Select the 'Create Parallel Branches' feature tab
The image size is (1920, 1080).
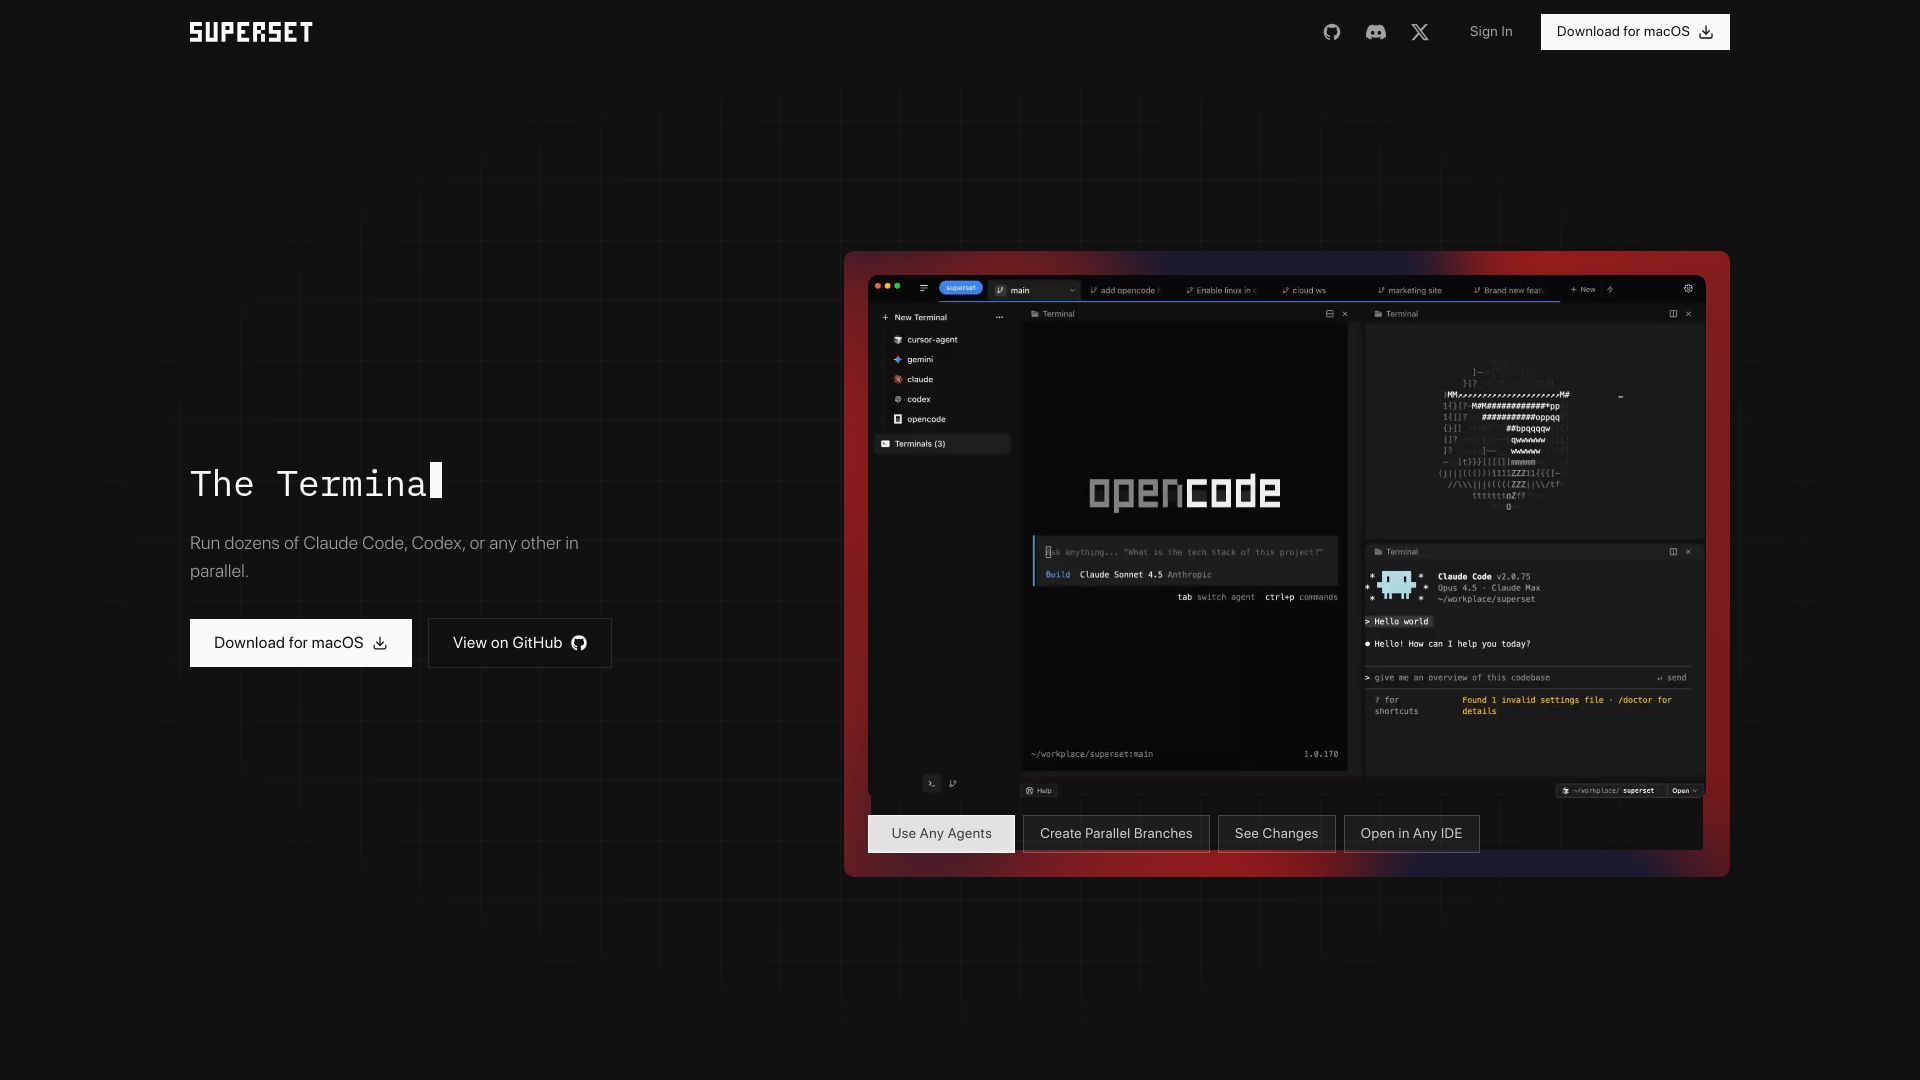(1116, 834)
